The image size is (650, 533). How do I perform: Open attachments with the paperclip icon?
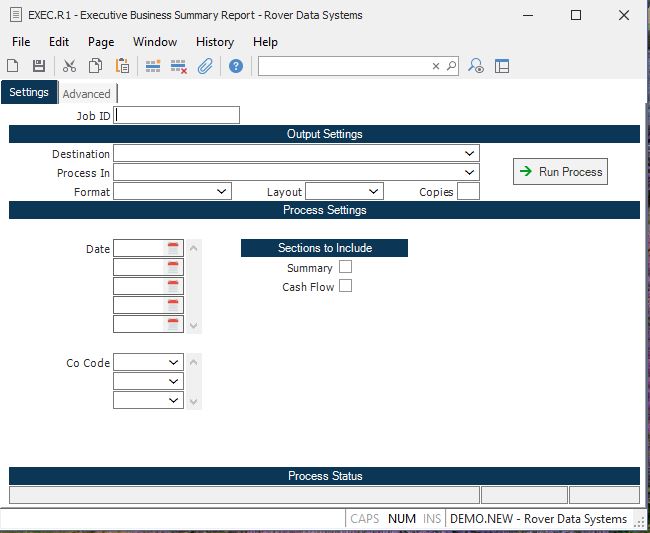[x=205, y=66]
